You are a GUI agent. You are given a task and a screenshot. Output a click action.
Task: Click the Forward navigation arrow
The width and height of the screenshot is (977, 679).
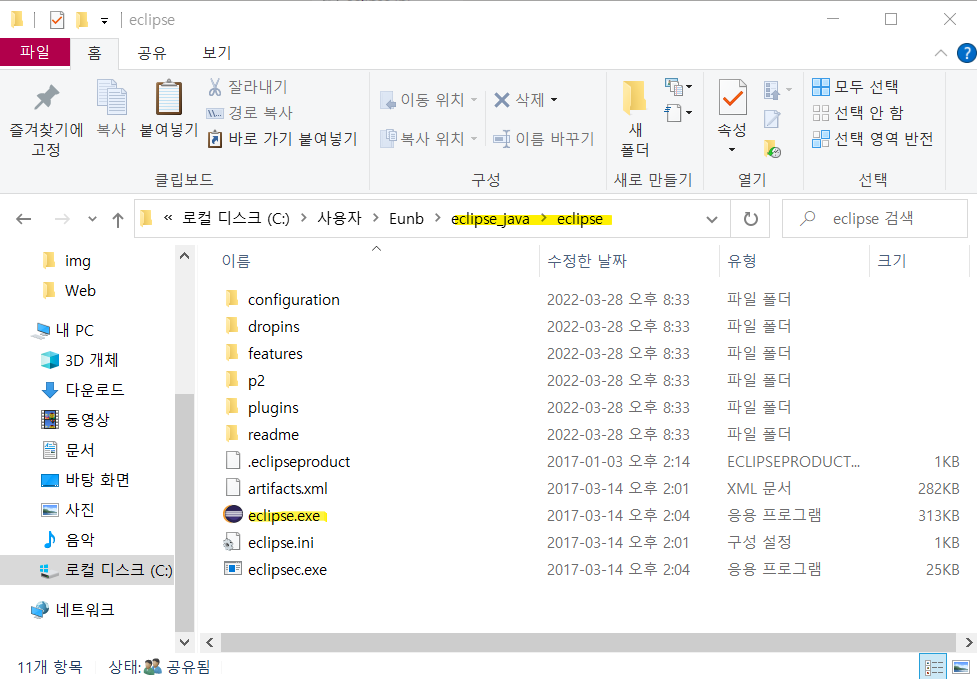point(62,219)
